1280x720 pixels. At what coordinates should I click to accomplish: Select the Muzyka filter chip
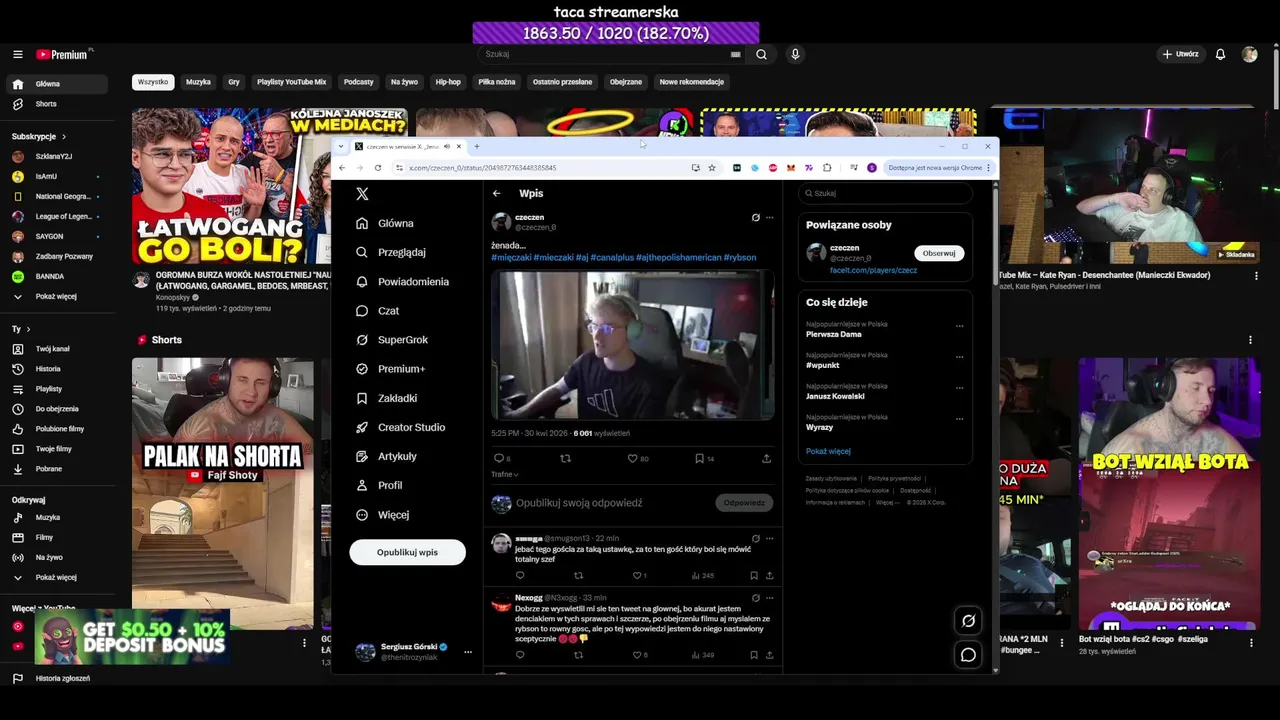(198, 82)
